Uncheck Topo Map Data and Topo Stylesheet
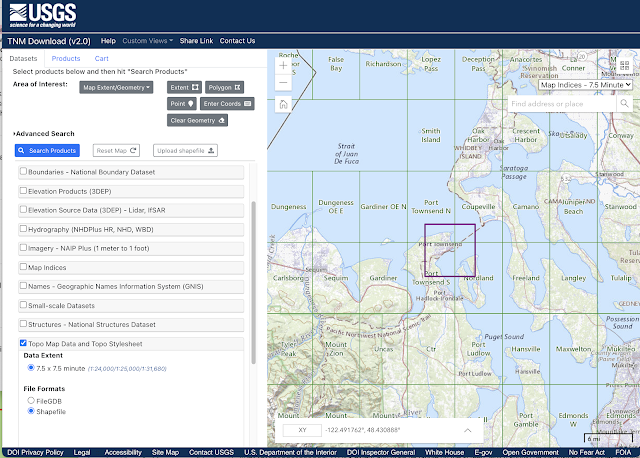 point(23,343)
